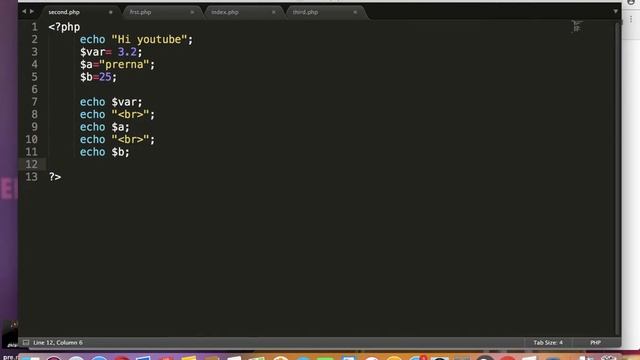This screenshot has height=360, width=640.
Task: Click the "prerna" string value
Action: [x=124, y=65]
